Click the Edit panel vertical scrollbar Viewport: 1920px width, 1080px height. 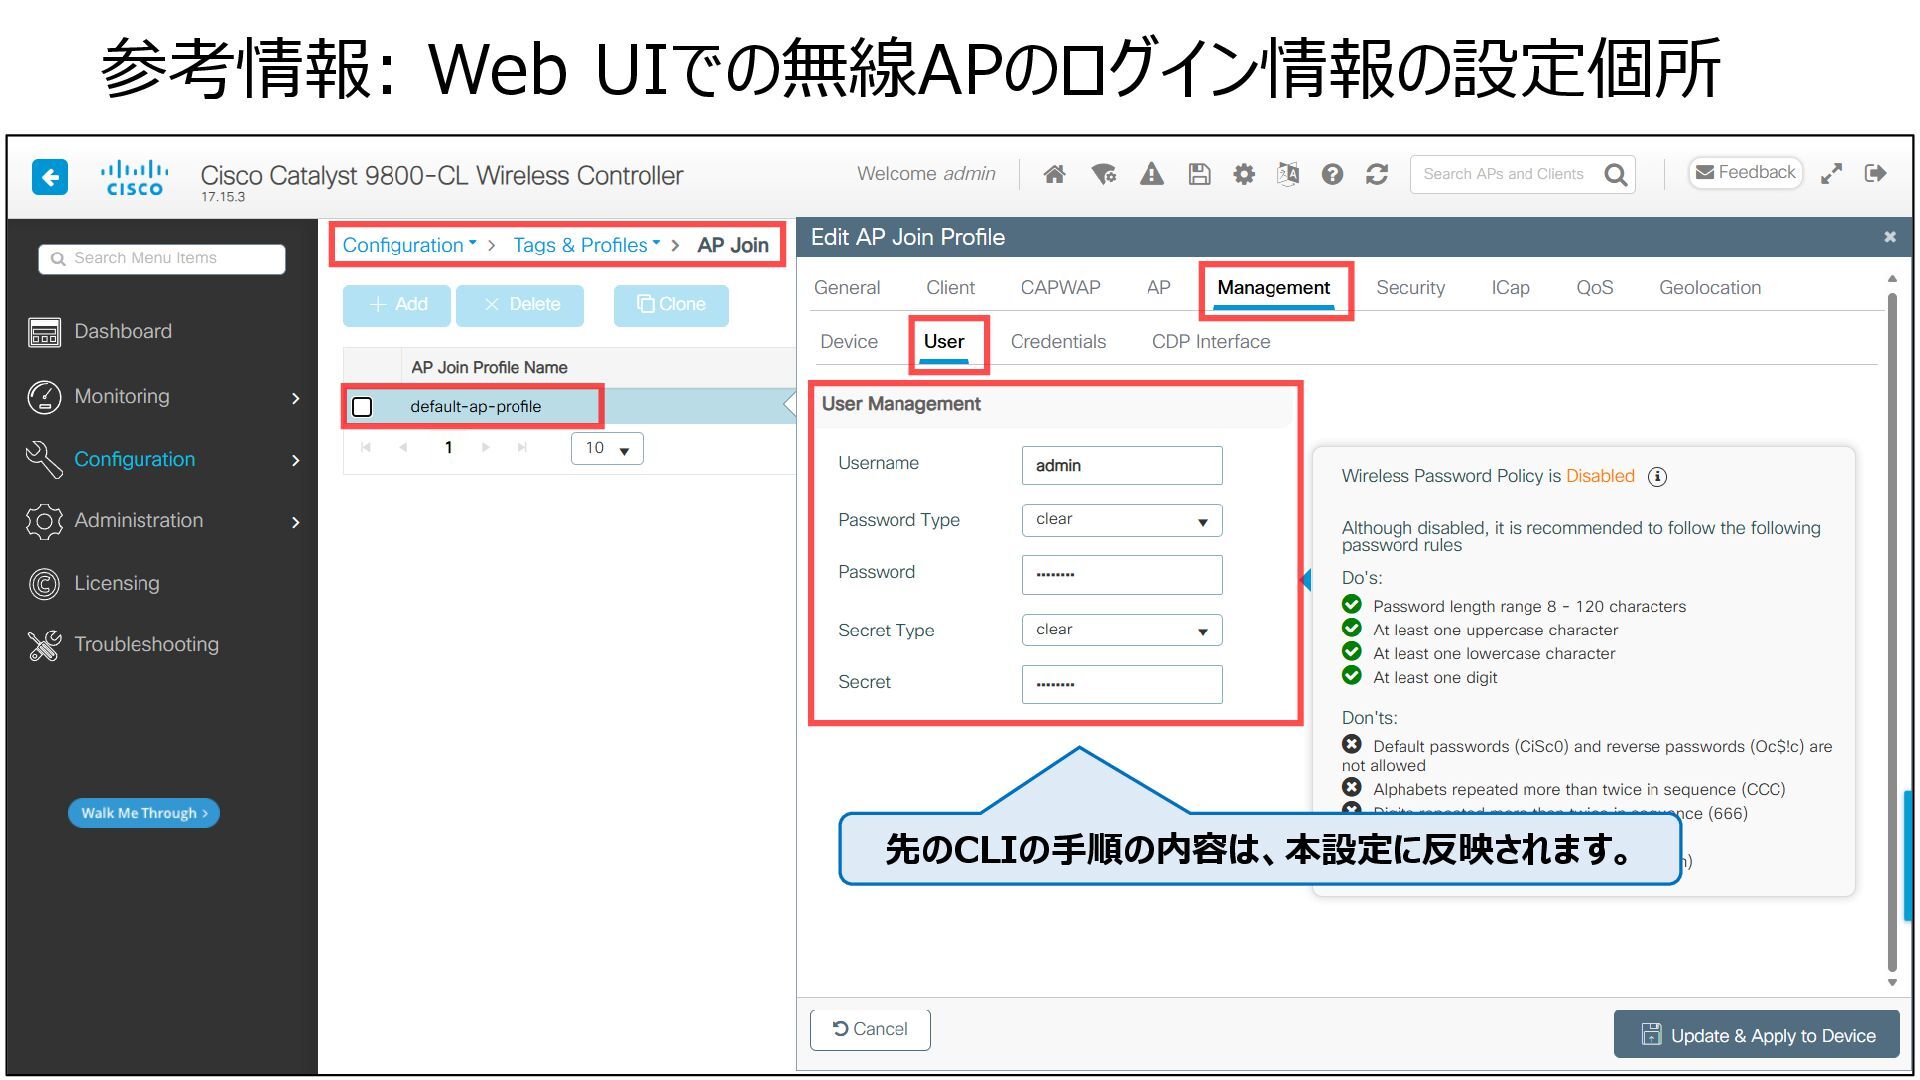[1891, 630]
